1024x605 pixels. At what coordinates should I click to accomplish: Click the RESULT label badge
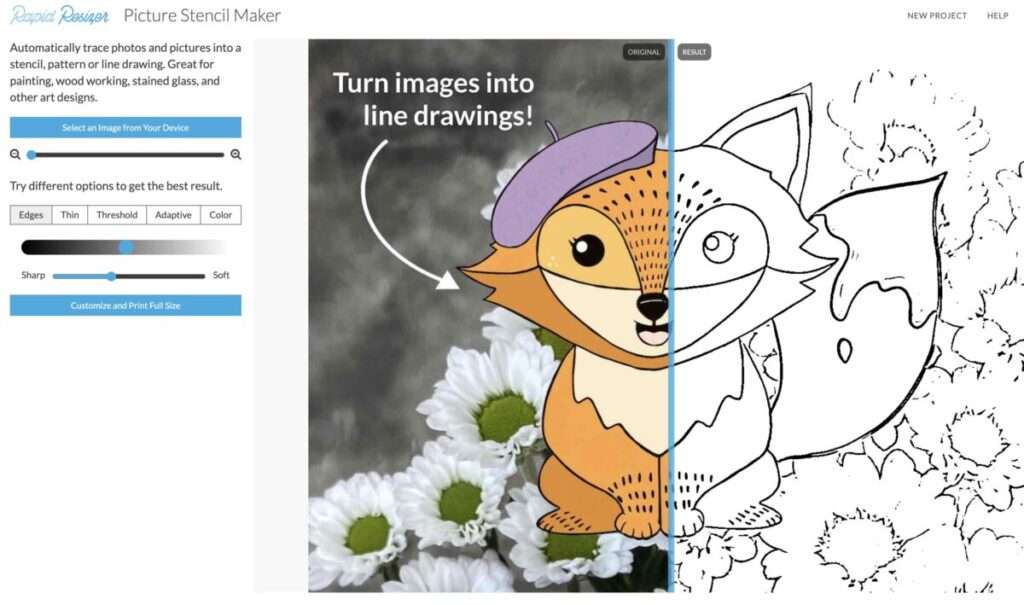694,52
